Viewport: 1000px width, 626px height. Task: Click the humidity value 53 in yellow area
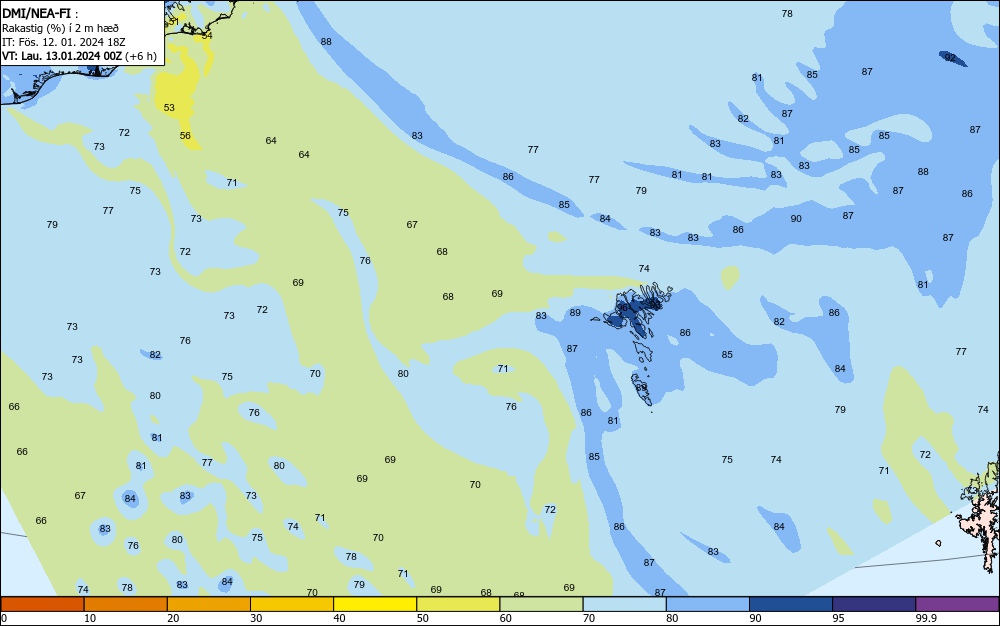[x=169, y=108]
